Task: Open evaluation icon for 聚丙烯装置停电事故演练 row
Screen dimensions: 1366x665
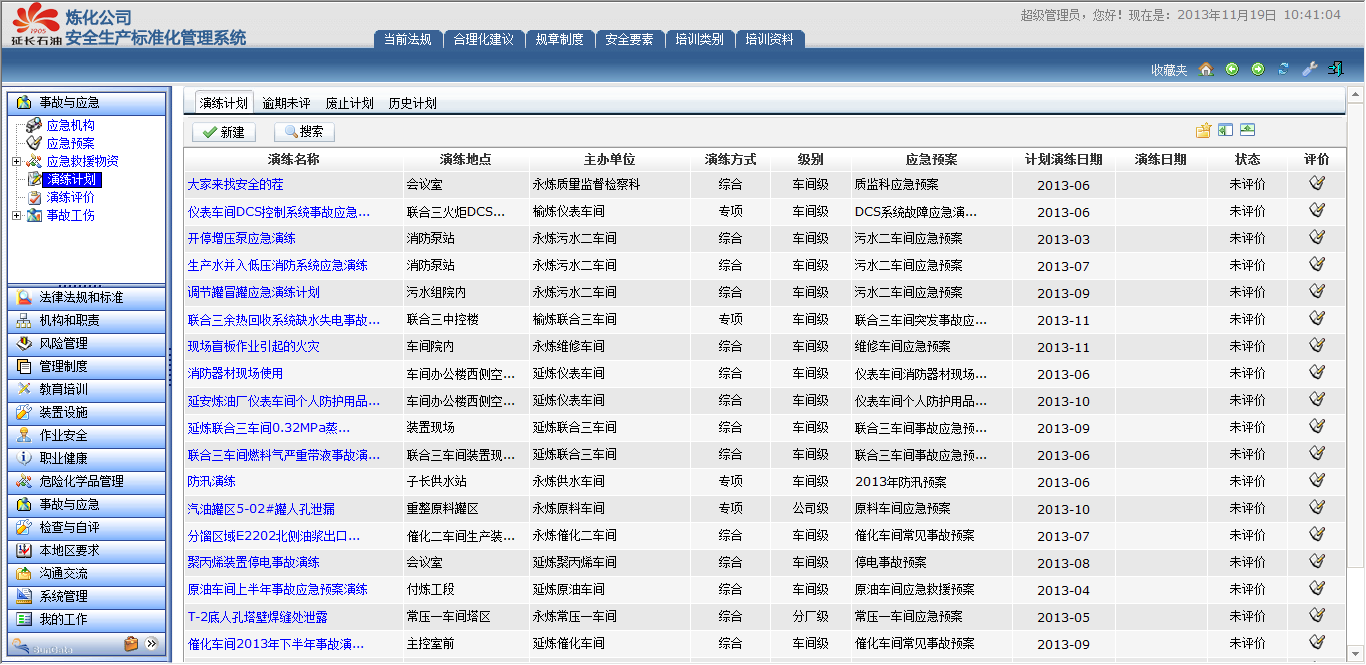Action: click(x=1317, y=561)
